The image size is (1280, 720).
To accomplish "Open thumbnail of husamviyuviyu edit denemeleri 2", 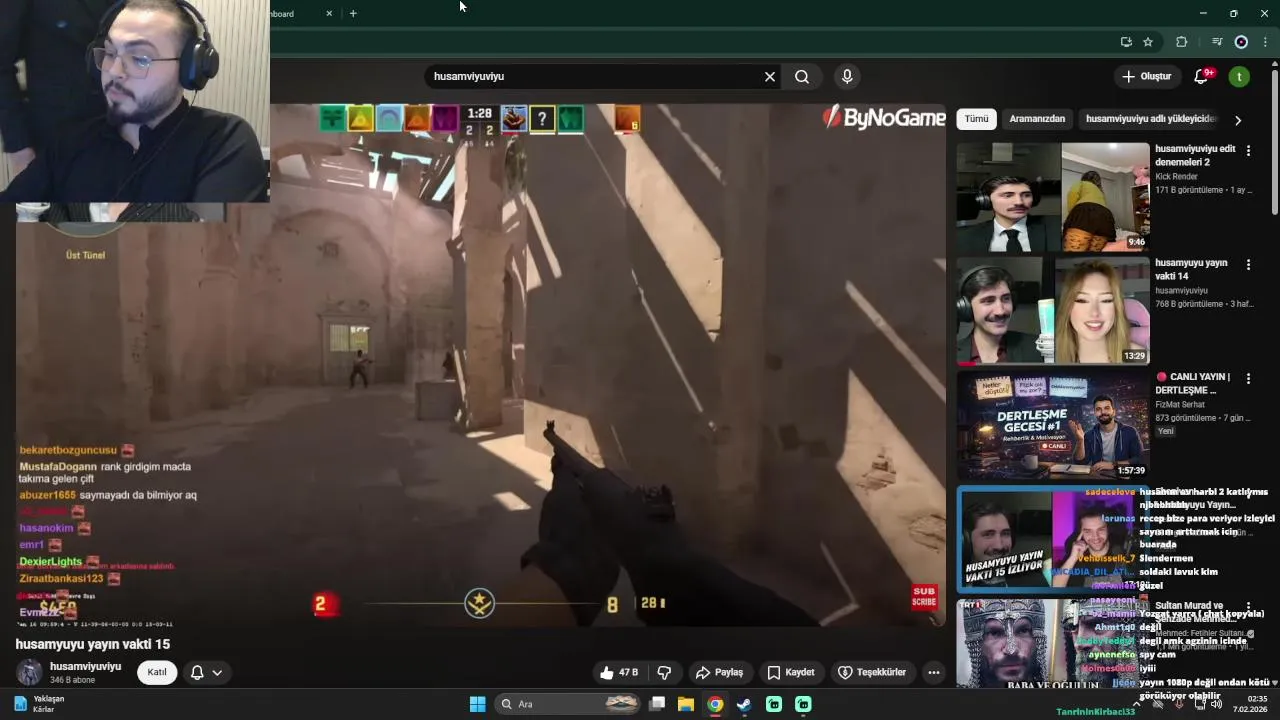I will [1053, 197].
